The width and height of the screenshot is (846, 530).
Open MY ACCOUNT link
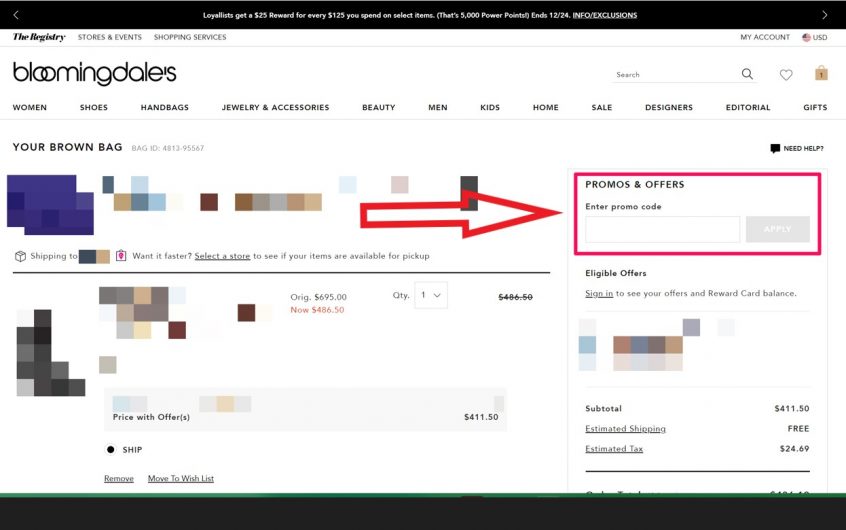pyautogui.click(x=765, y=37)
